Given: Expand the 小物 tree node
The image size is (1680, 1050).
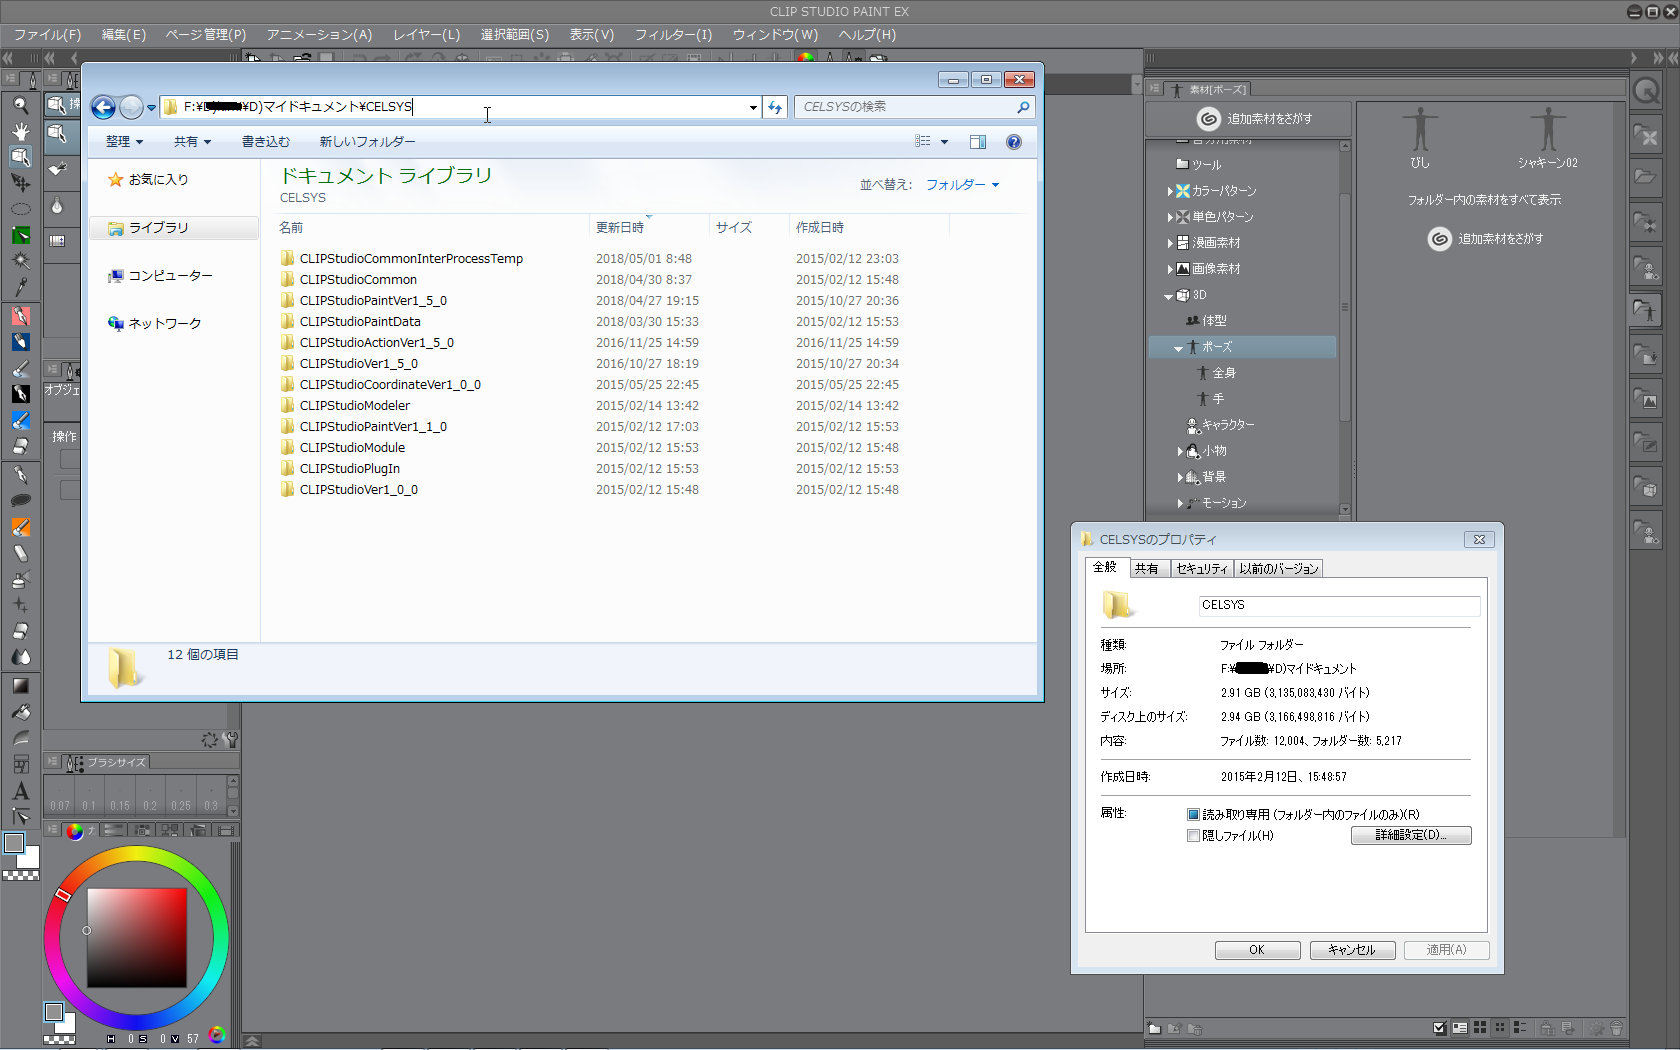Looking at the screenshot, I should (x=1180, y=451).
